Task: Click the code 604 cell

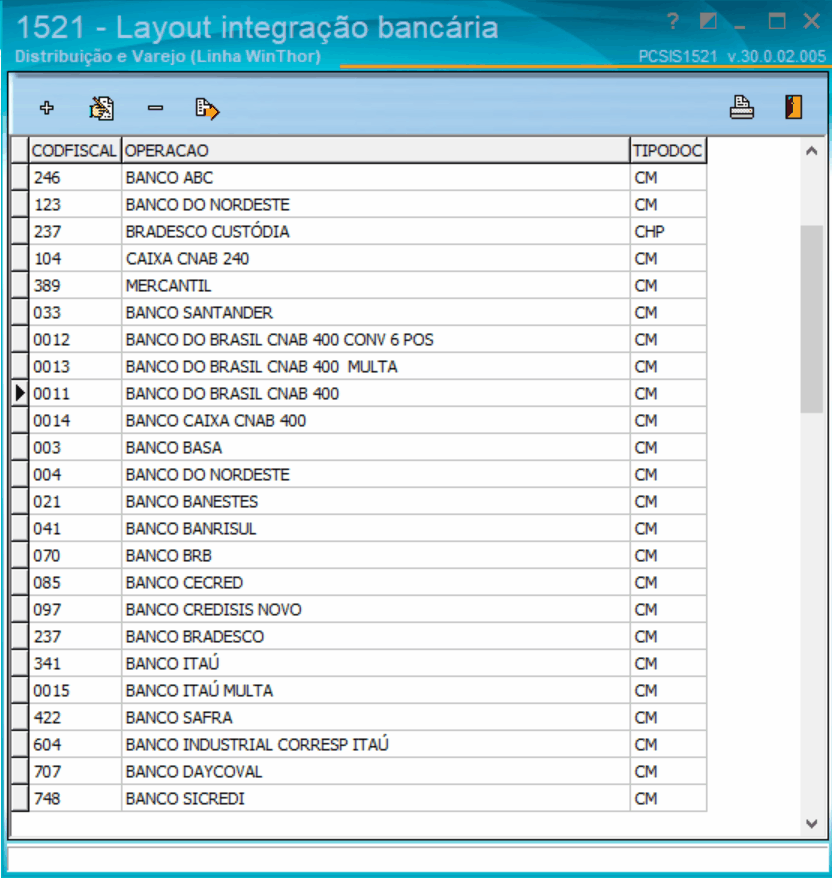Action: tap(75, 744)
